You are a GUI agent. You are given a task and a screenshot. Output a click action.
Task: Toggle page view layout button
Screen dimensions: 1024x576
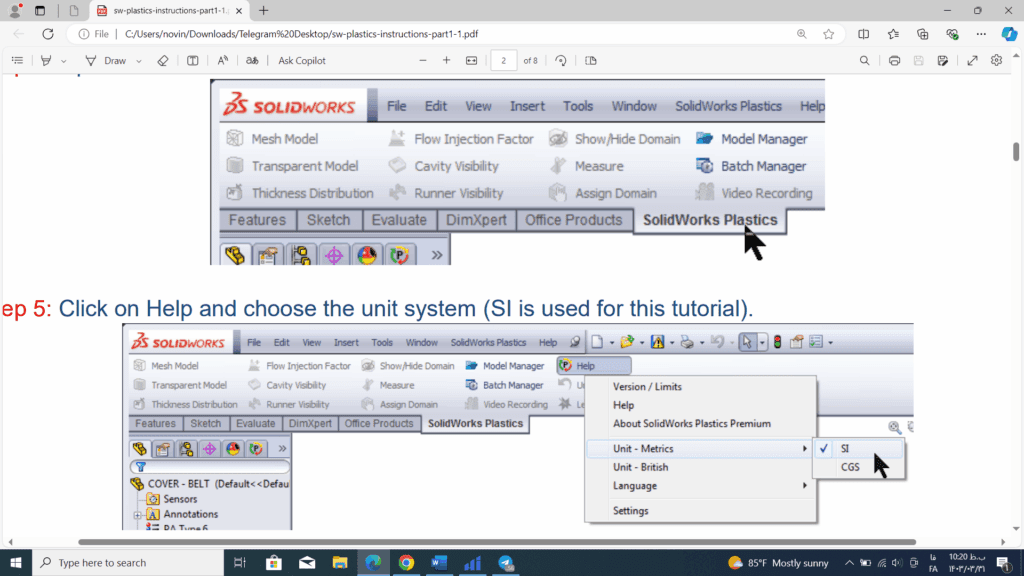(x=591, y=61)
